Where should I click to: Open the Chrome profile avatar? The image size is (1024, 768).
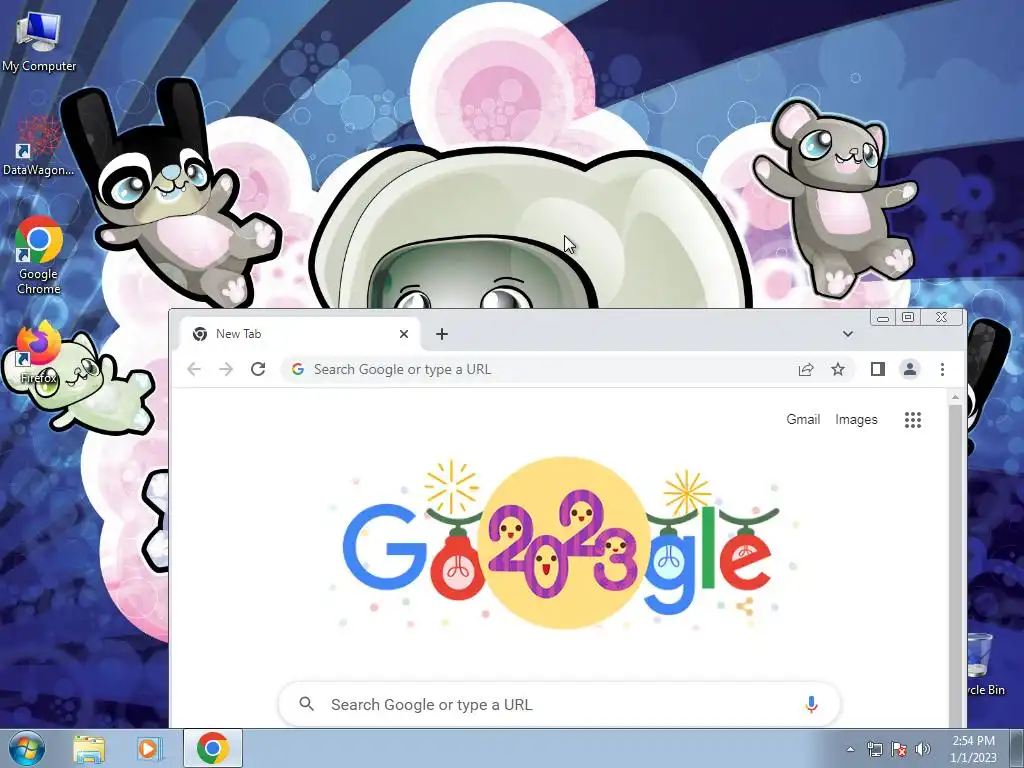pyautogui.click(x=910, y=370)
